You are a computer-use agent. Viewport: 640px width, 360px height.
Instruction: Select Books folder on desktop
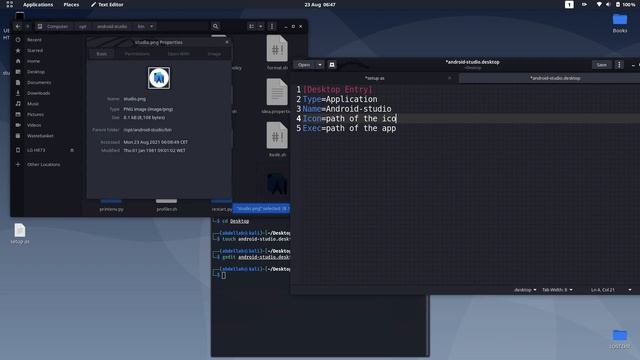click(x=620, y=23)
